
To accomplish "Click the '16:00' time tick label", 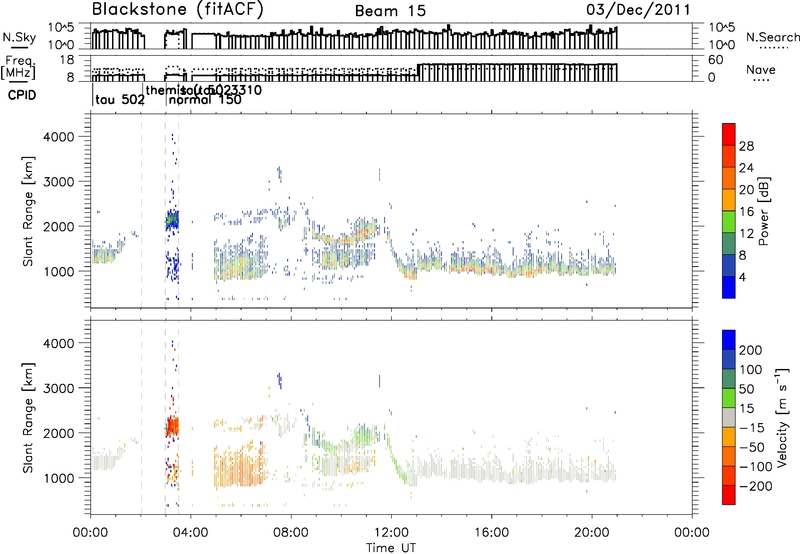I will coord(491,533).
